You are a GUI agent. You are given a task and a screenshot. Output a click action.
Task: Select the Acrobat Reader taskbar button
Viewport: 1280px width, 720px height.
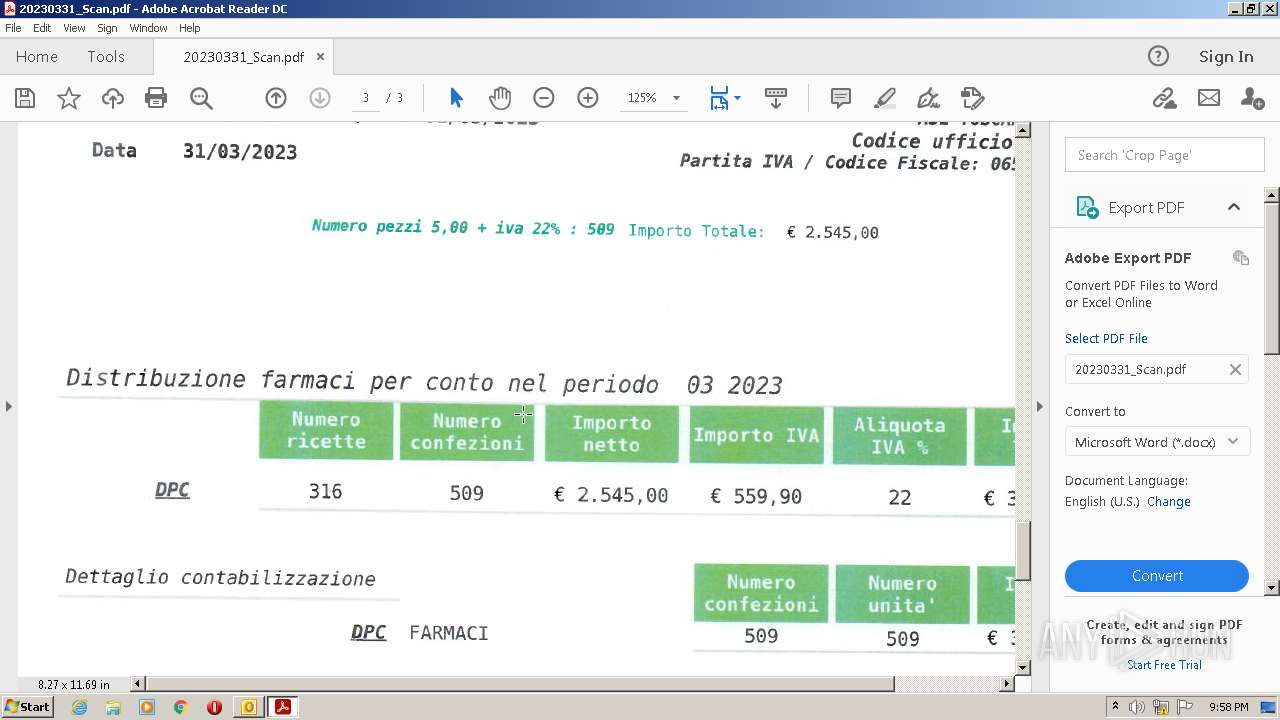pyautogui.click(x=282, y=707)
